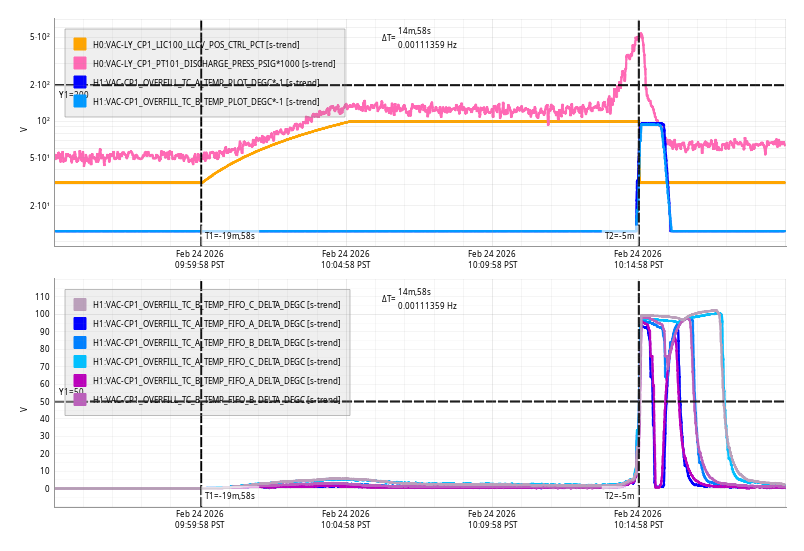Click the orange LIC100_LLCV_POS_CTRL_PCT legend swatch
This screenshot has height=551, width=804.
pyautogui.click(x=80, y=44)
